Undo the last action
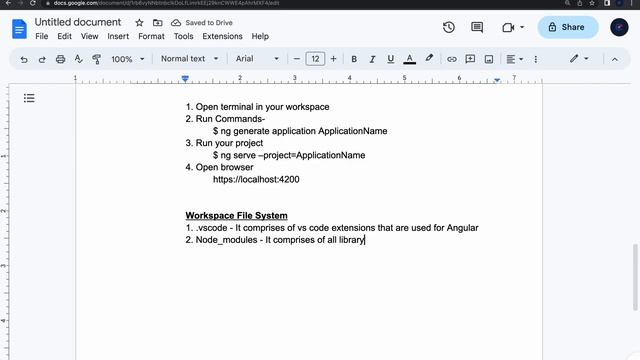640x360 pixels. tap(24, 59)
